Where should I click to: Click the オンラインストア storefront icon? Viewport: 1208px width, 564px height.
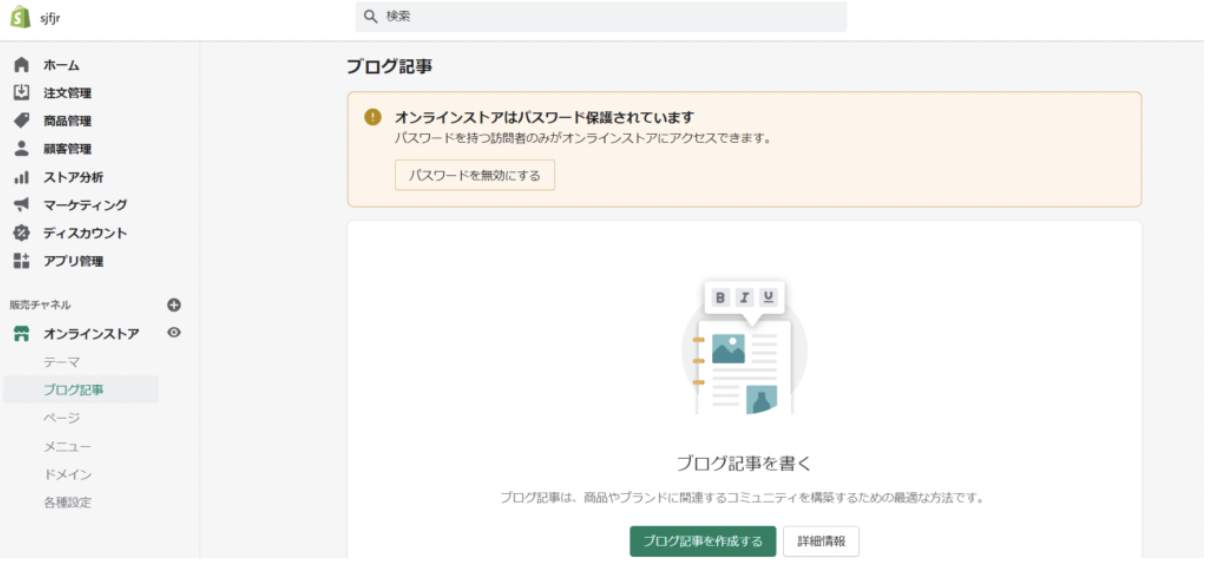pyautogui.click(x=21, y=334)
